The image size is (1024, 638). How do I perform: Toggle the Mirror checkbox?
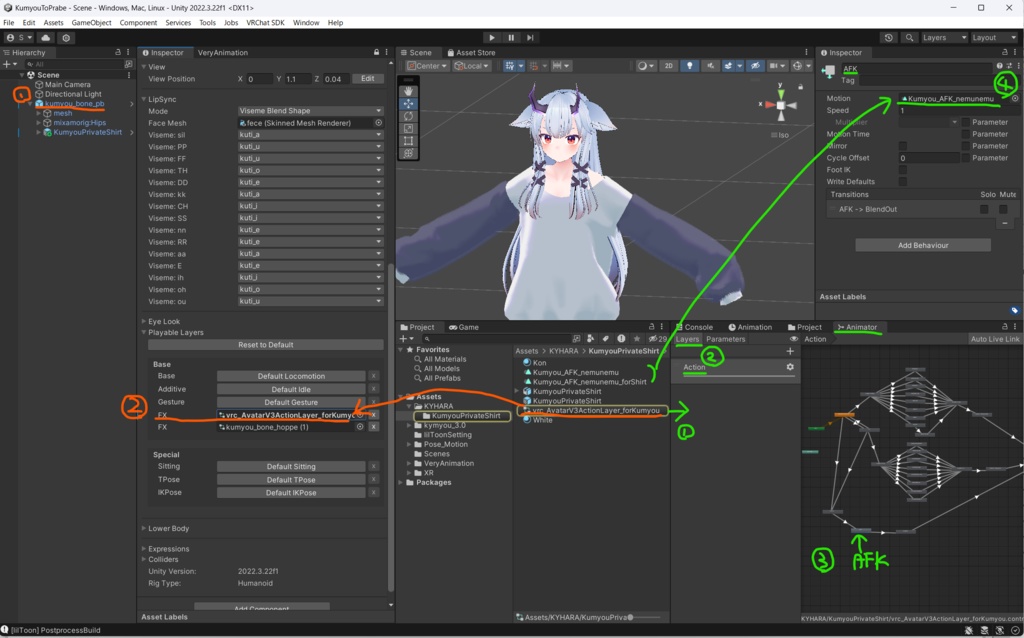click(903, 146)
